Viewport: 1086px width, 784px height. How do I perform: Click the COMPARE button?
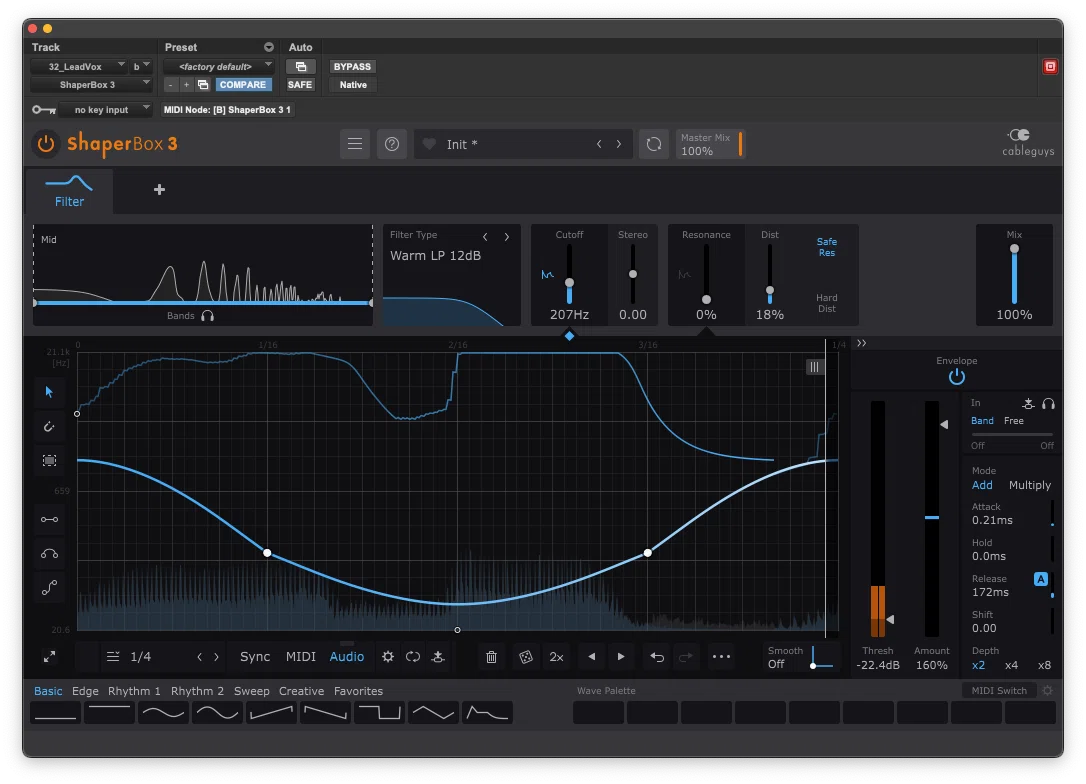243,84
